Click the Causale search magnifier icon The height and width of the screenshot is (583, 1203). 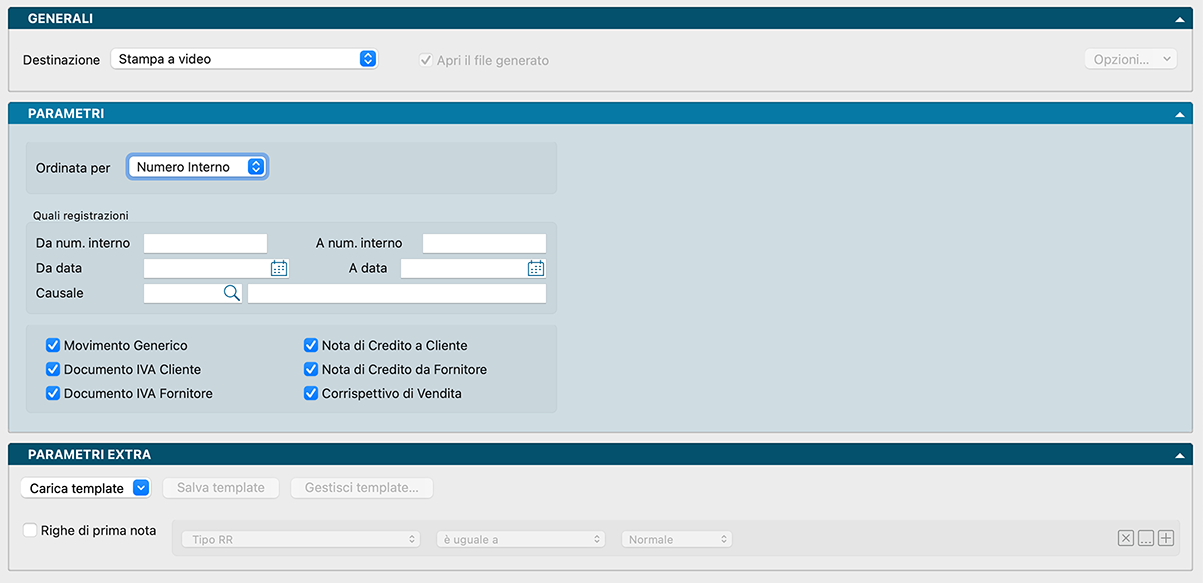coord(231,293)
